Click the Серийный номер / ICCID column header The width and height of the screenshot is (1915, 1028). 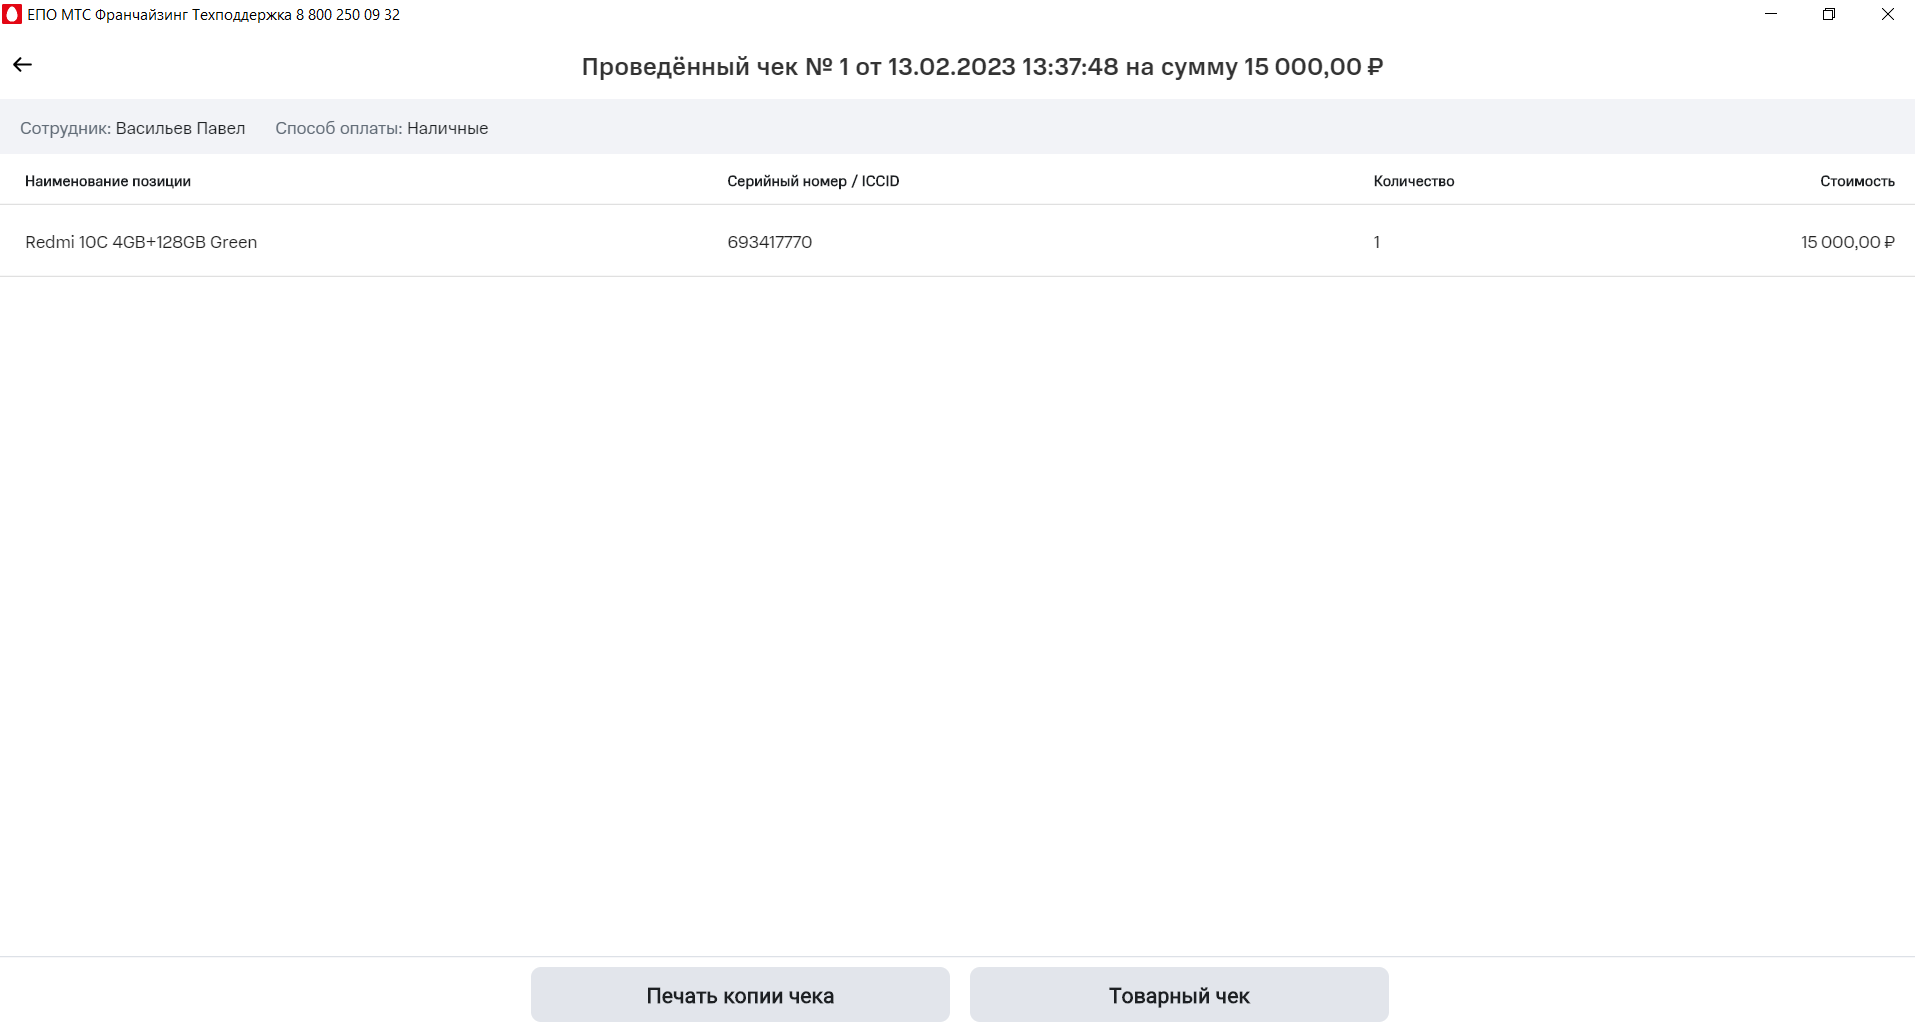coord(813,181)
